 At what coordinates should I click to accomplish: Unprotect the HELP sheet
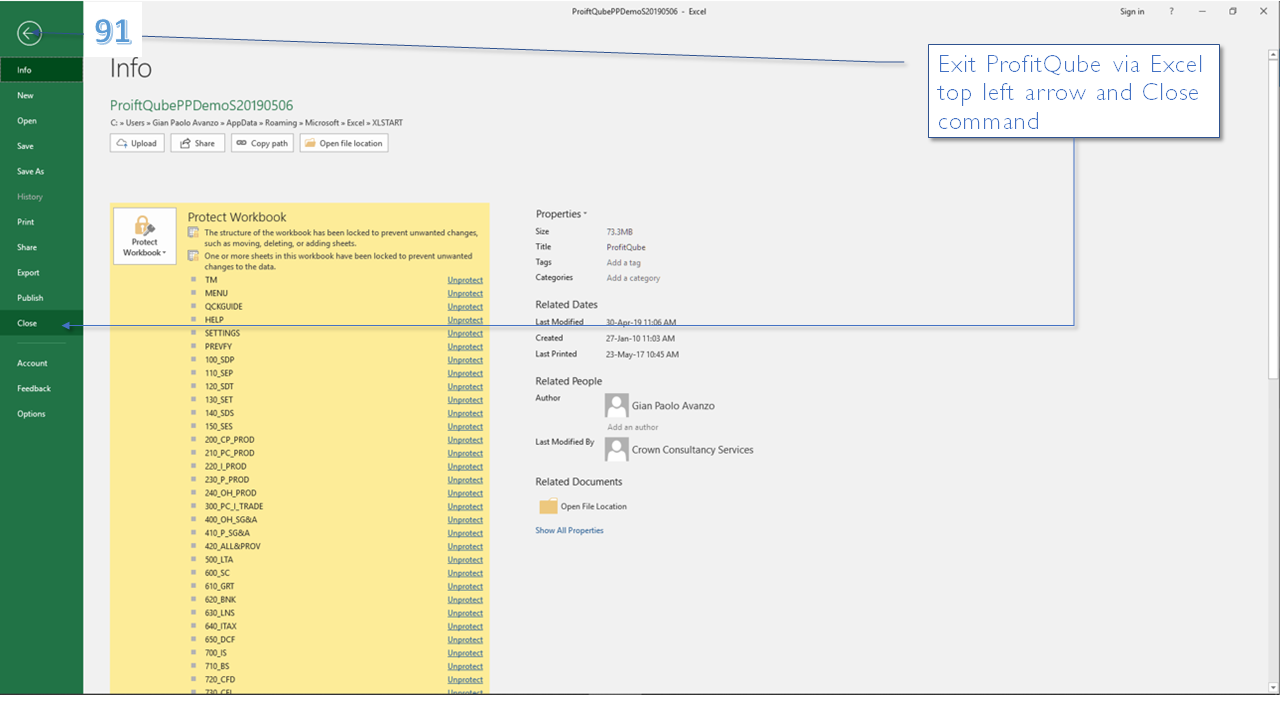[x=465, y=320]
